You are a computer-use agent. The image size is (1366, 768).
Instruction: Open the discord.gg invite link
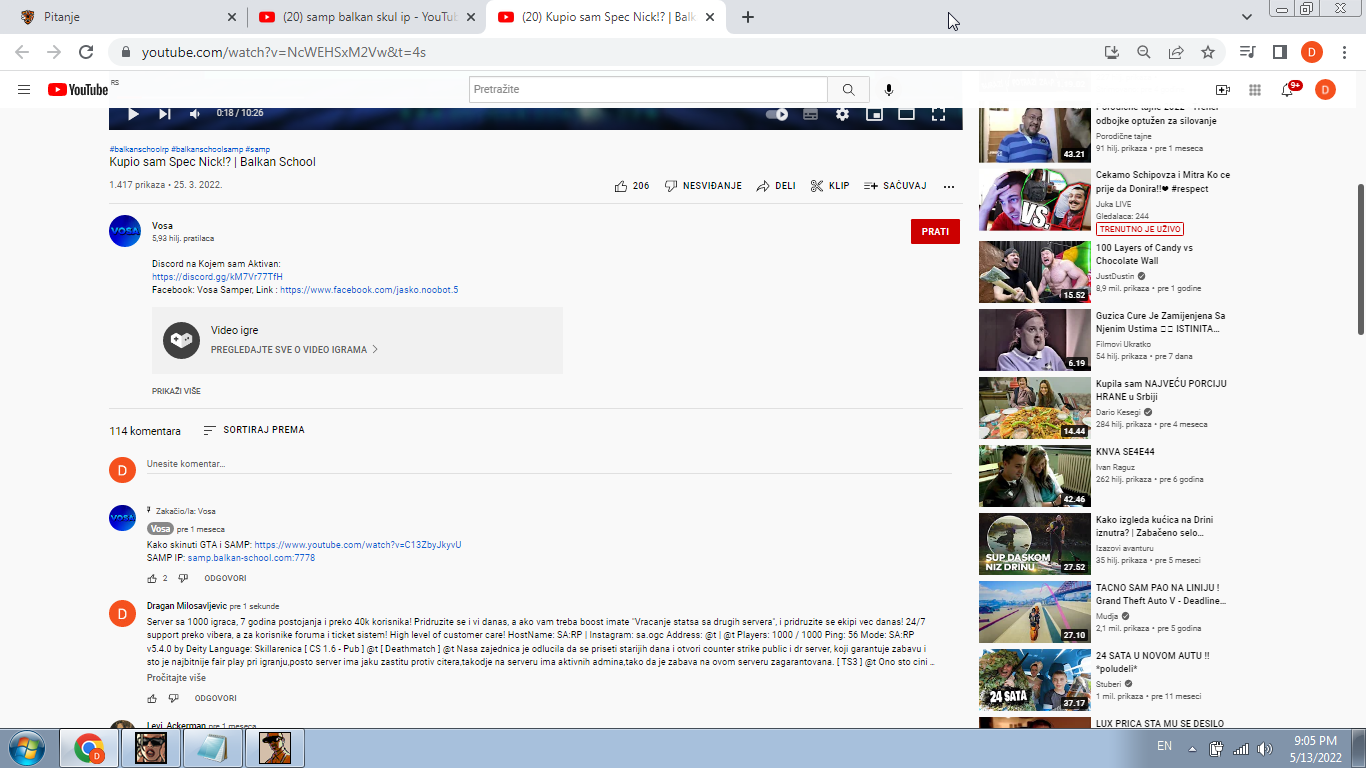[x=218, y=277]
